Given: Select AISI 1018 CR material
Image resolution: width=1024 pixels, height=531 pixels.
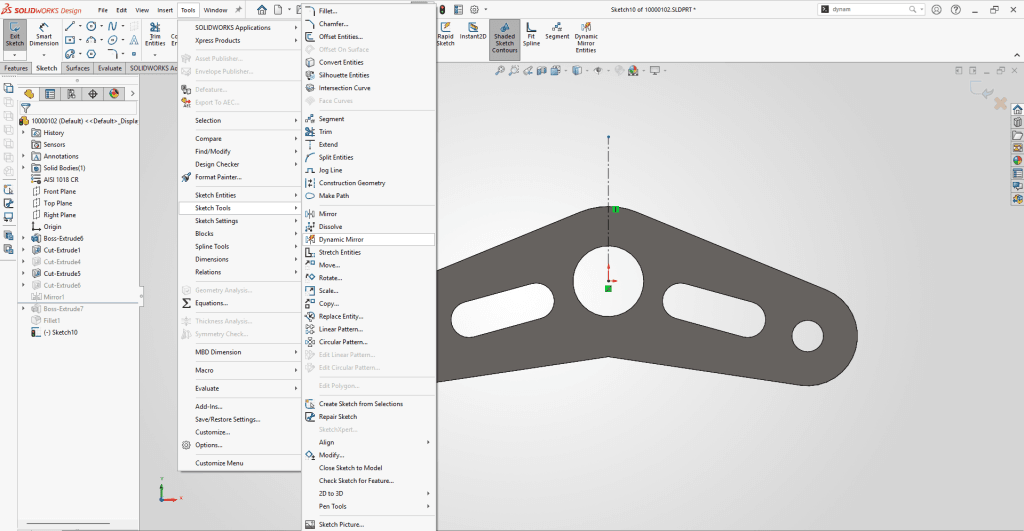Looking at the screenshot, I should (61, 180).
